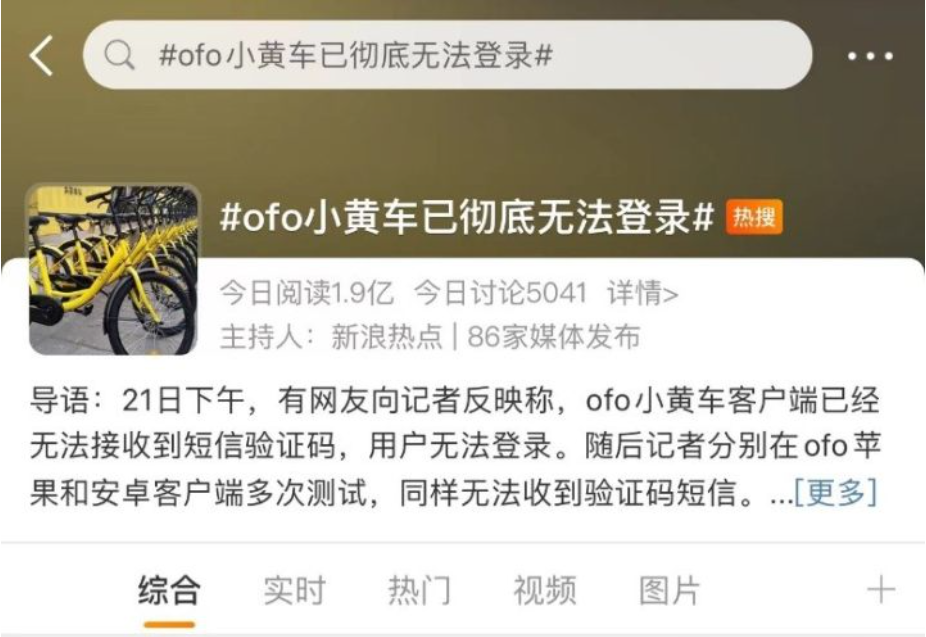The image size is (926, 637).
Task: Tap the 导语 introduction paragraph
Action: pos(455,446)
